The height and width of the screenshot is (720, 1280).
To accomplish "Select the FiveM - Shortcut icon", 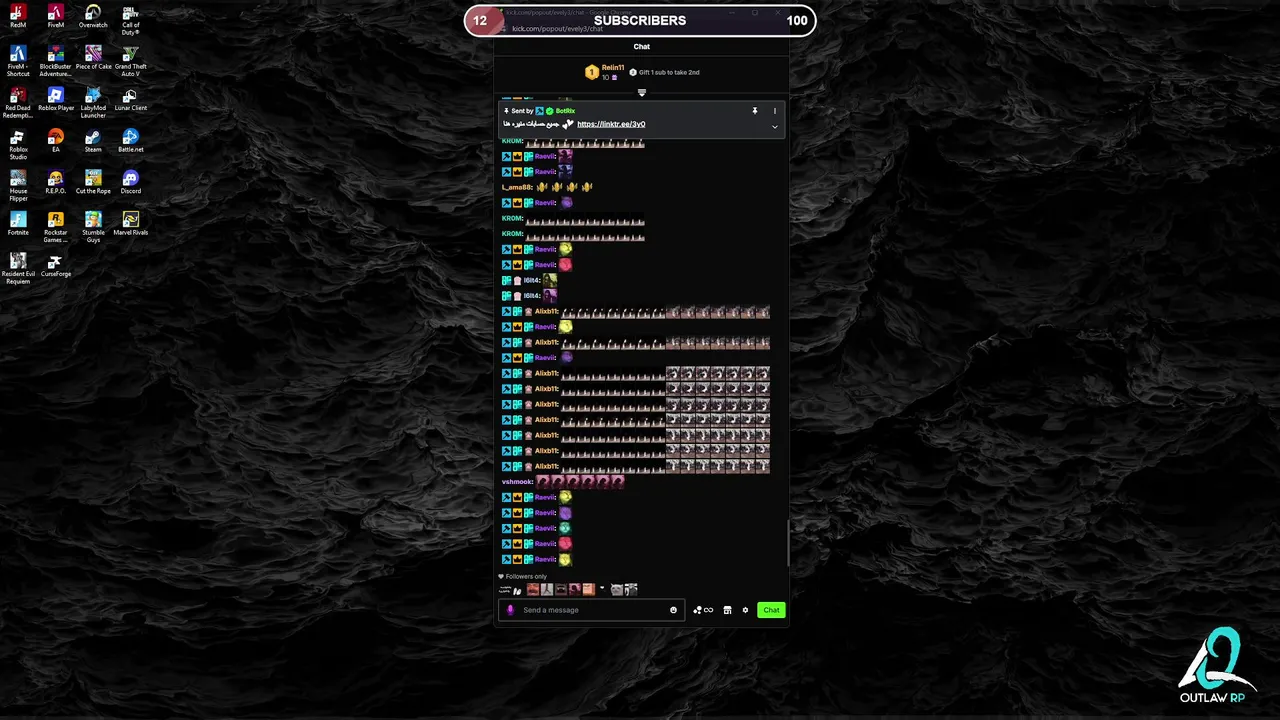I will point(18,61).
